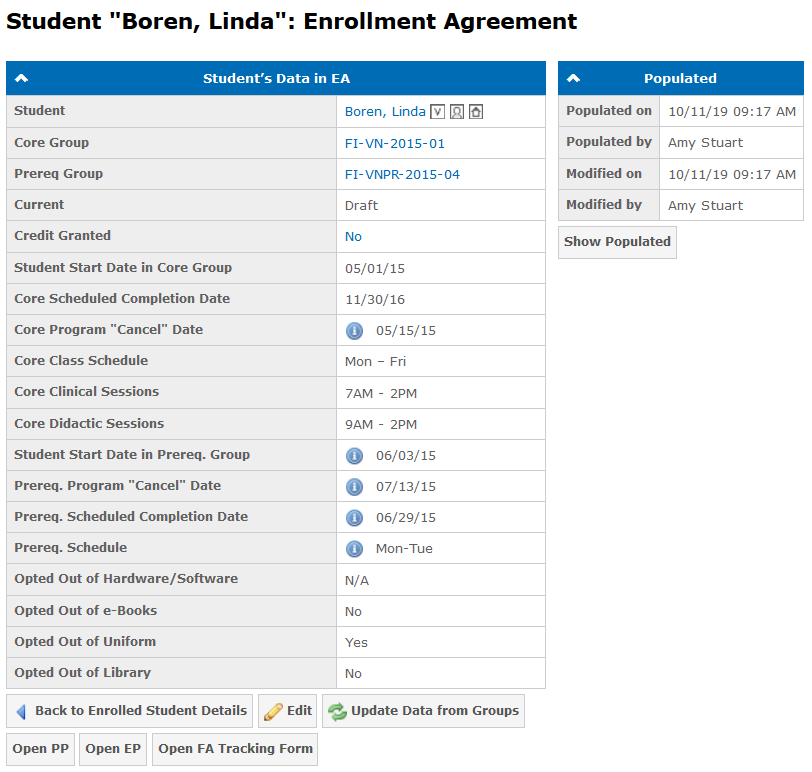Click the 'No' Opted Out of Library value
Viewport: 812px width, 772px height.
tap(353, 674)
